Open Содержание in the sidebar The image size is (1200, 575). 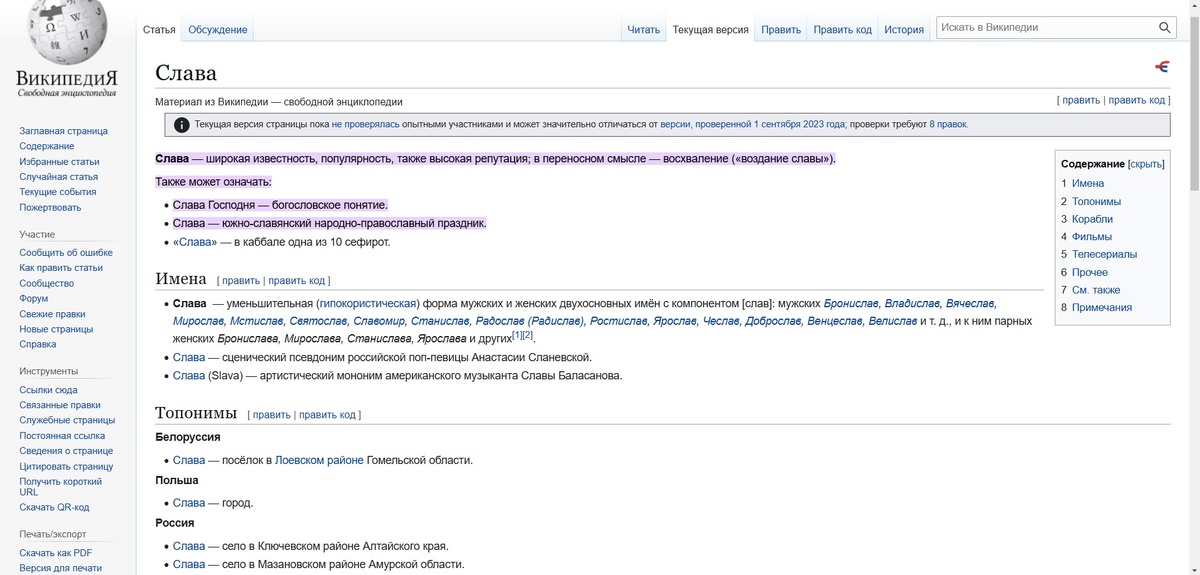(47, 146)
